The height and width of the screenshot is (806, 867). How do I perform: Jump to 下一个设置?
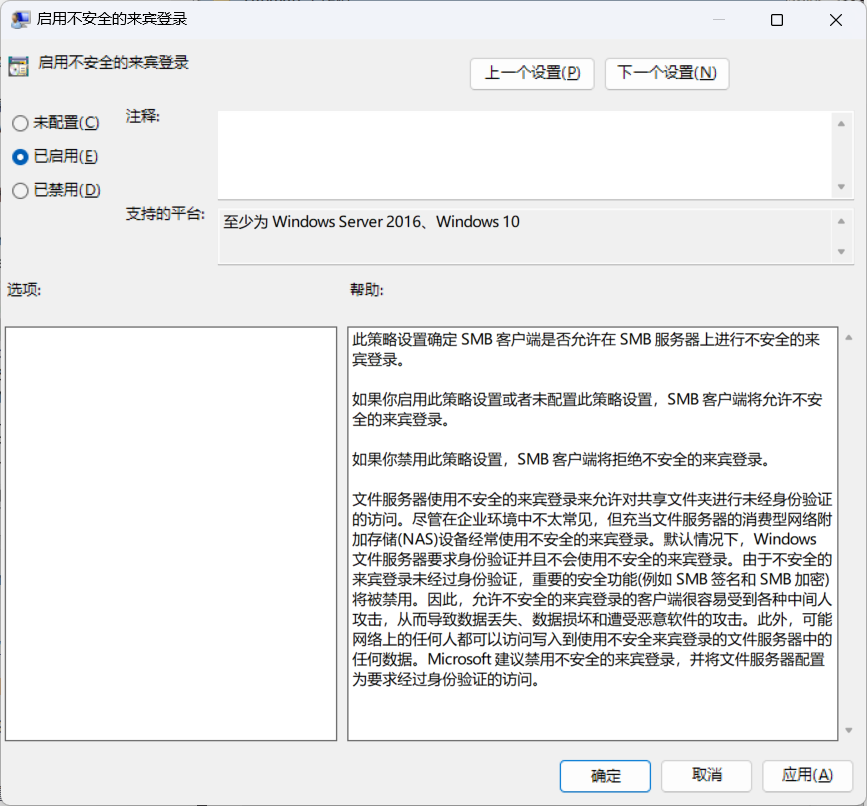click(667, 73)
